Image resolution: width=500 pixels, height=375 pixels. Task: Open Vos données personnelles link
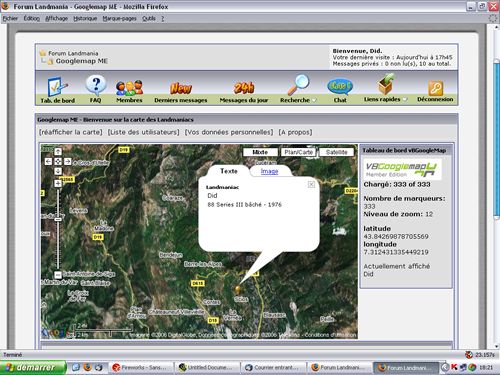click(229, 132)
